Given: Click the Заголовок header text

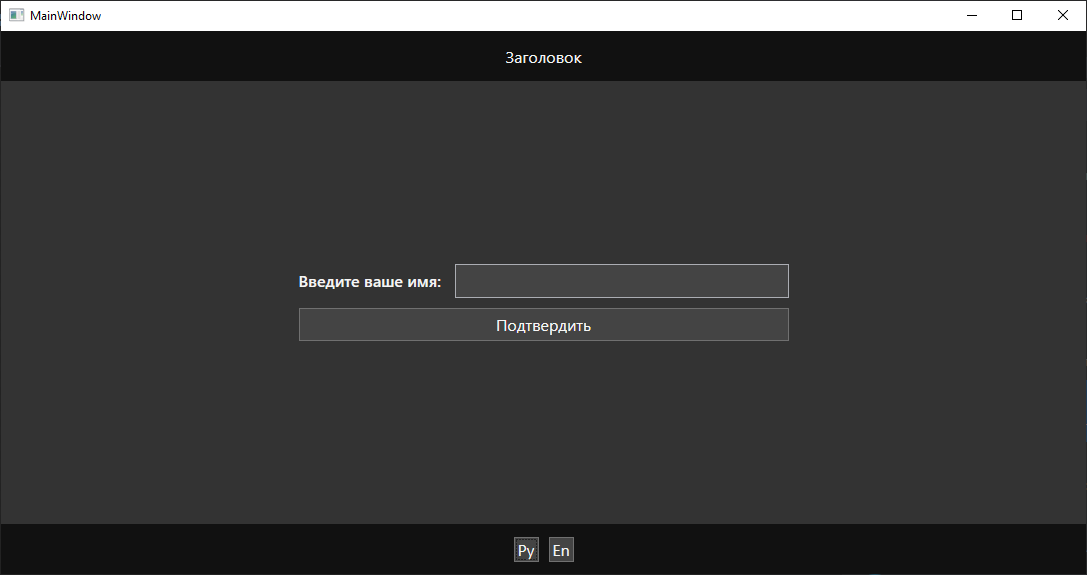Looking at the screenshot, I should 544,58.
